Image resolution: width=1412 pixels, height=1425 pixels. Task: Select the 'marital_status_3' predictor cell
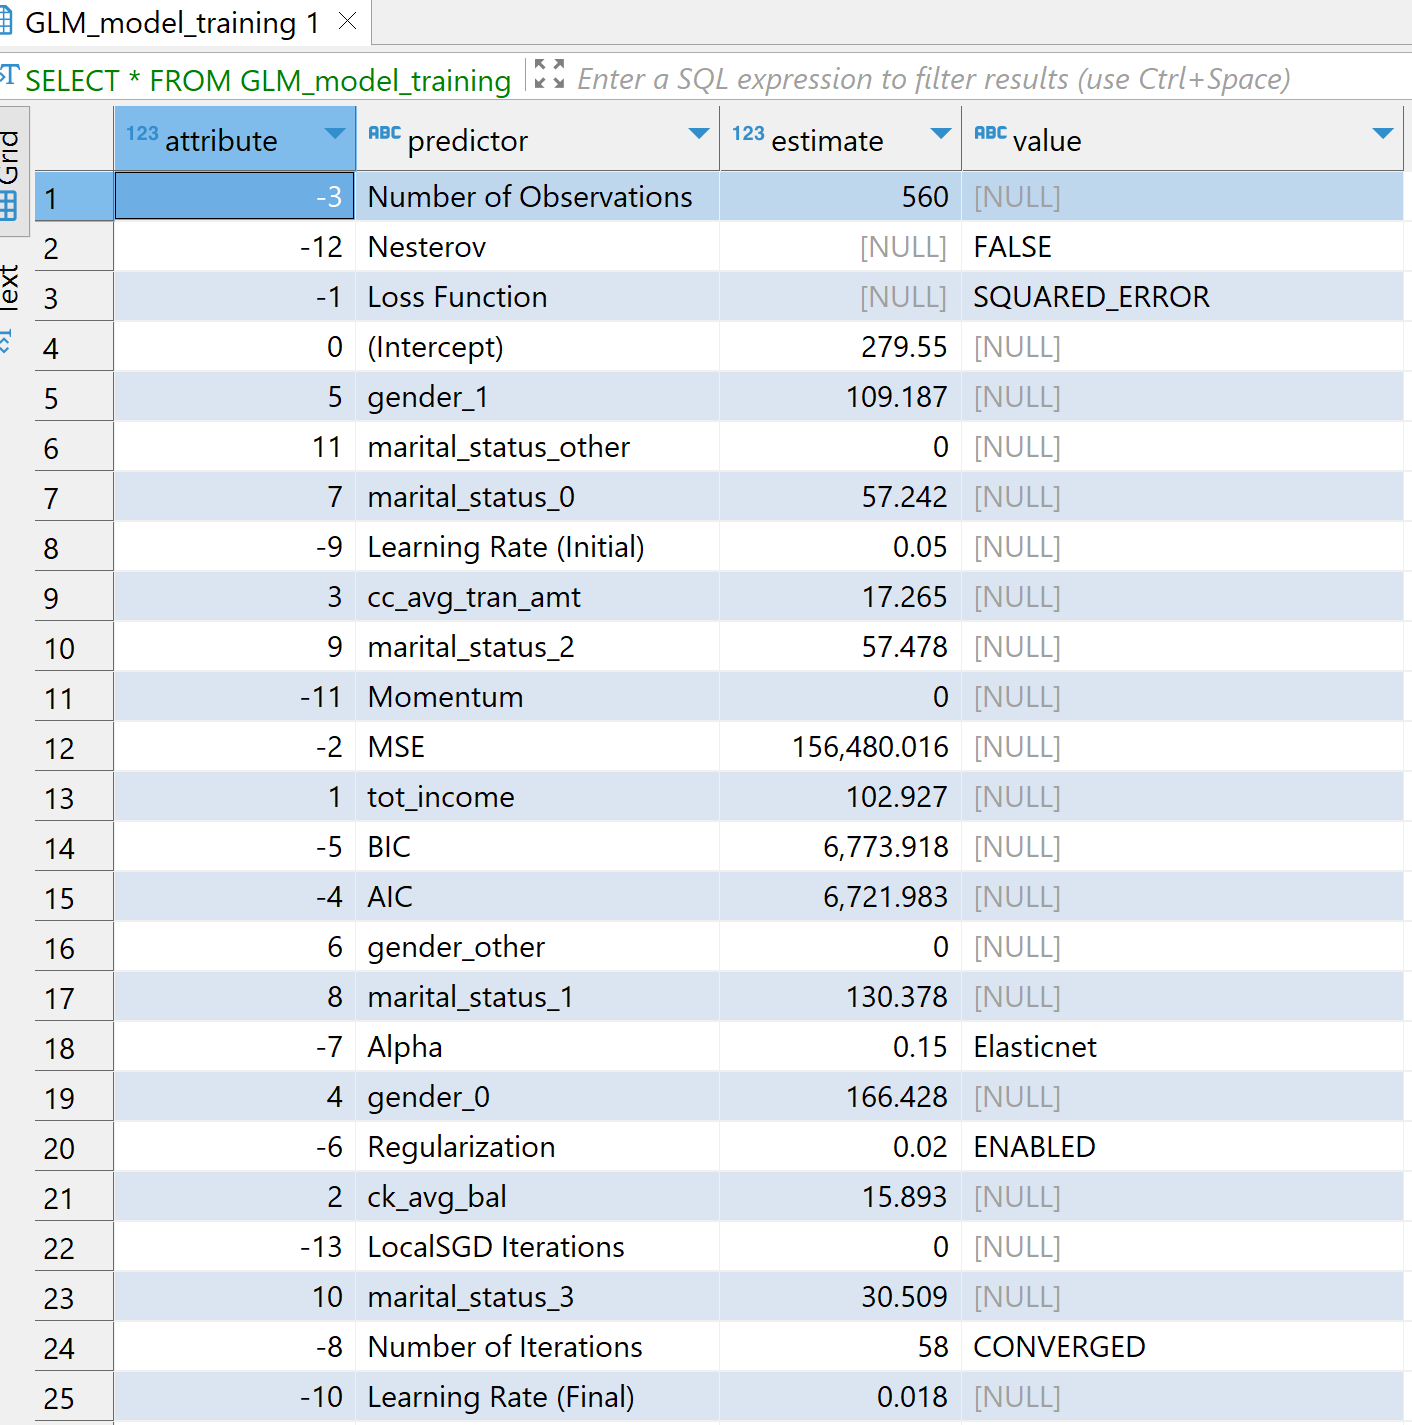(538, 1297)
